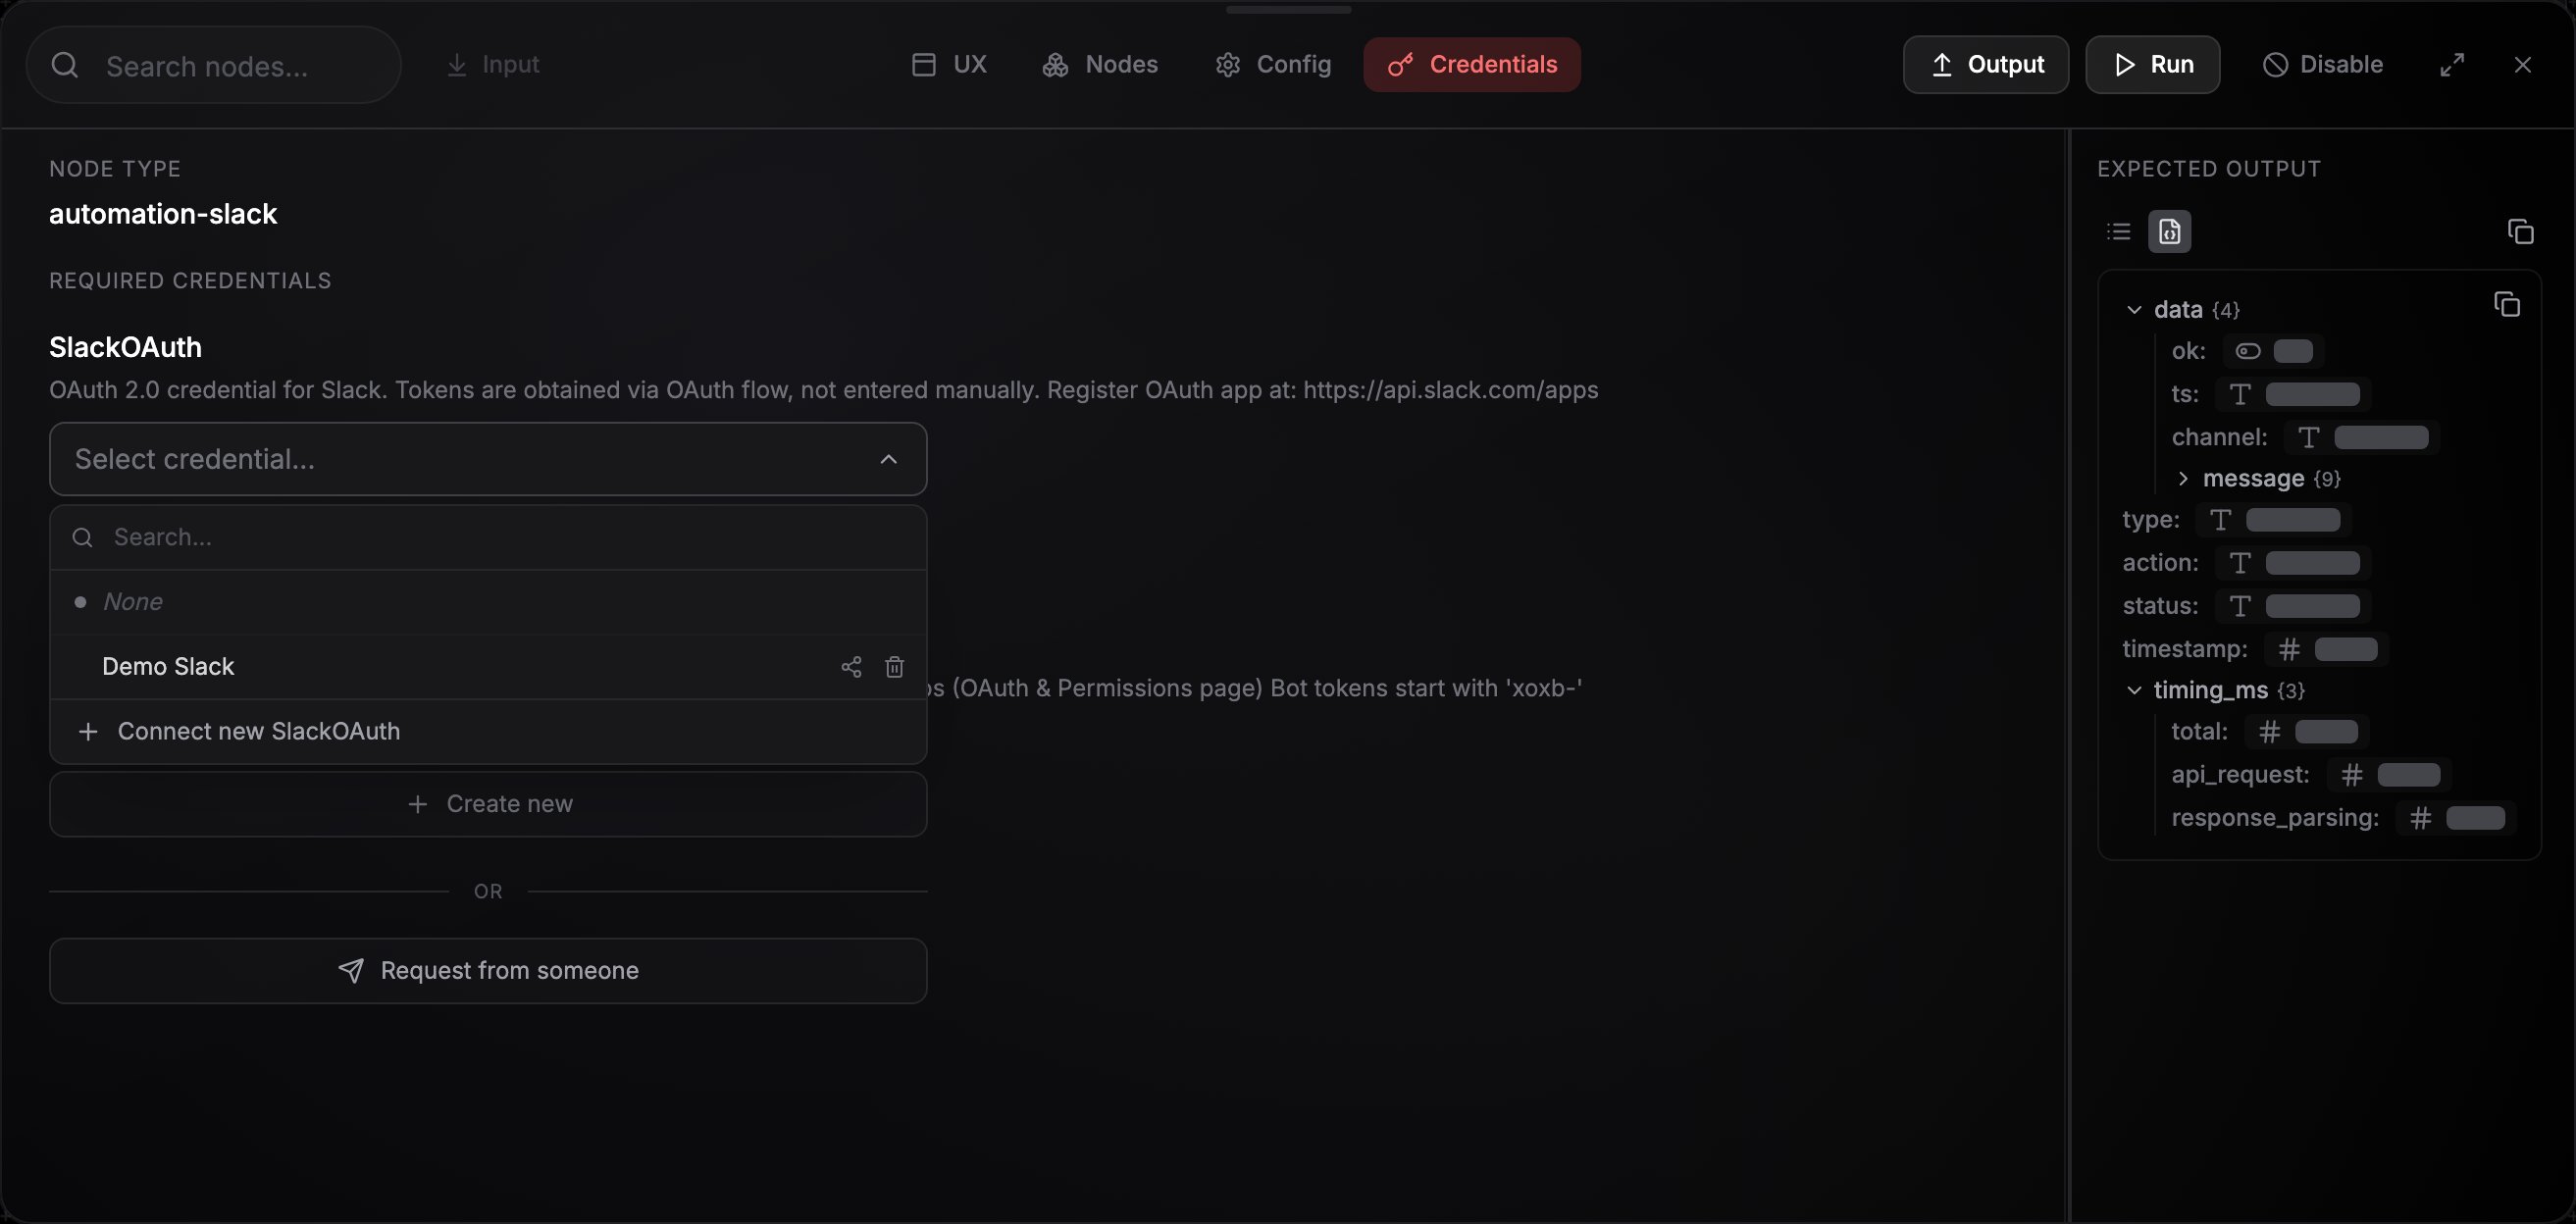Close the node settings panel
Viewport: 2576px width, 1224px height.
tap(2523, 65)
